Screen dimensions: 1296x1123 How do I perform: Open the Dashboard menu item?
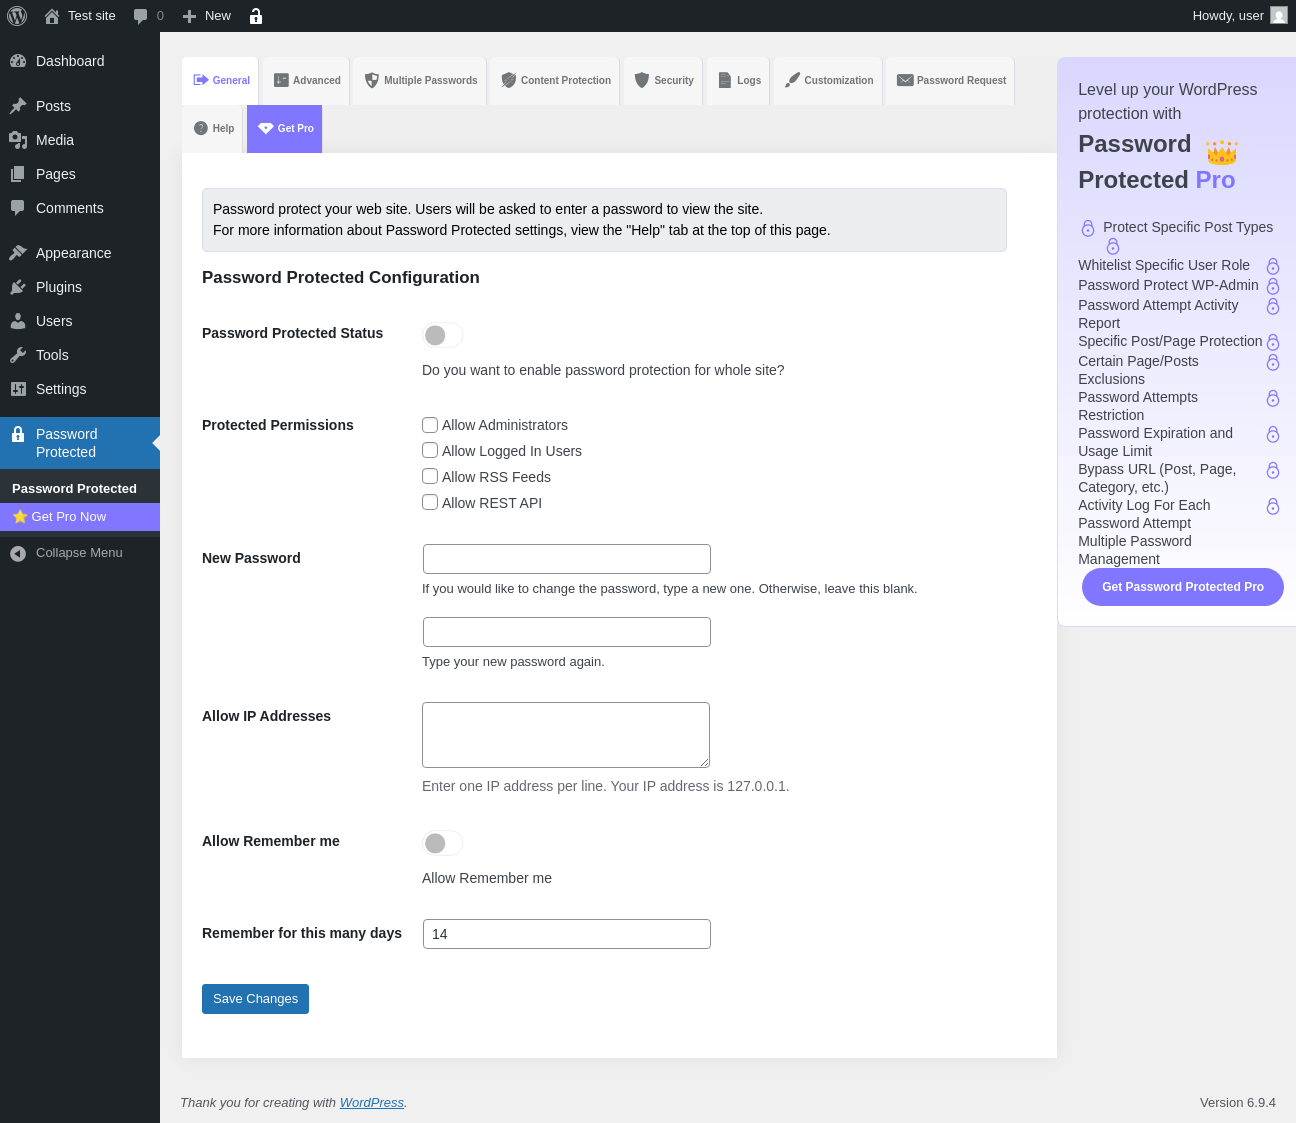pos(80,61)
